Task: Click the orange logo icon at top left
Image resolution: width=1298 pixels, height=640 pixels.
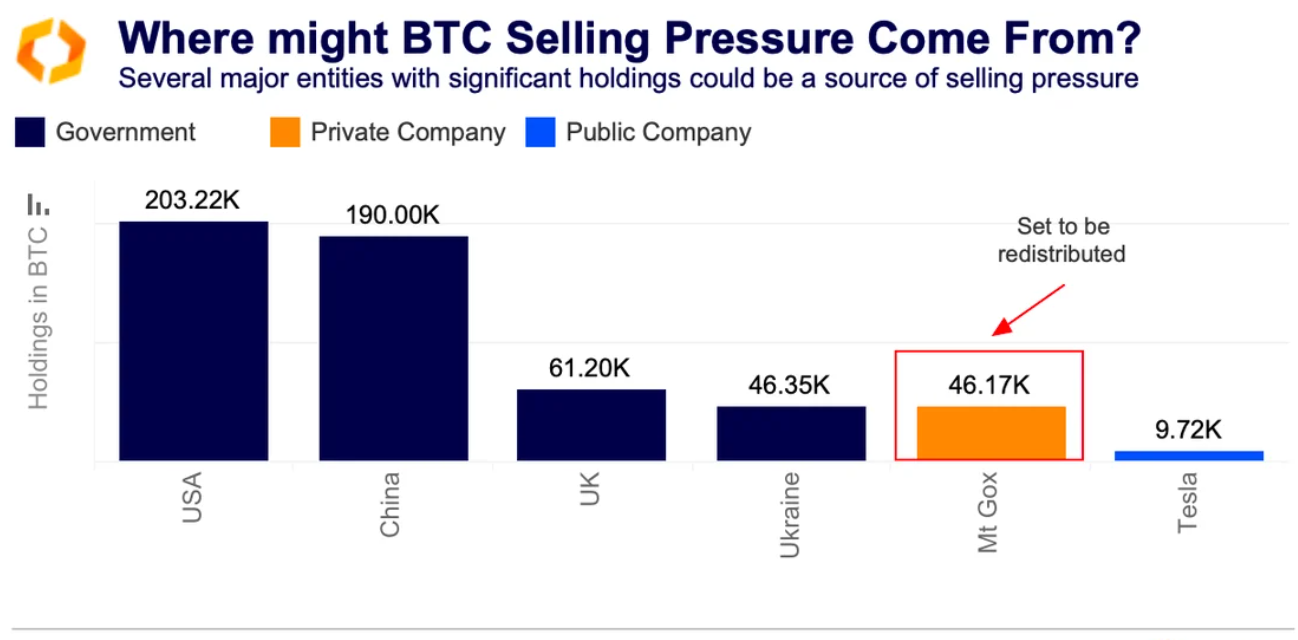Action: point(51,49)
